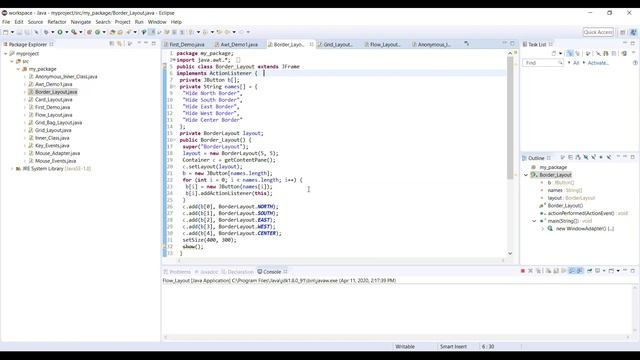Select Grid_Bag_Layout.java in Package Explorer

coord(58,122)
